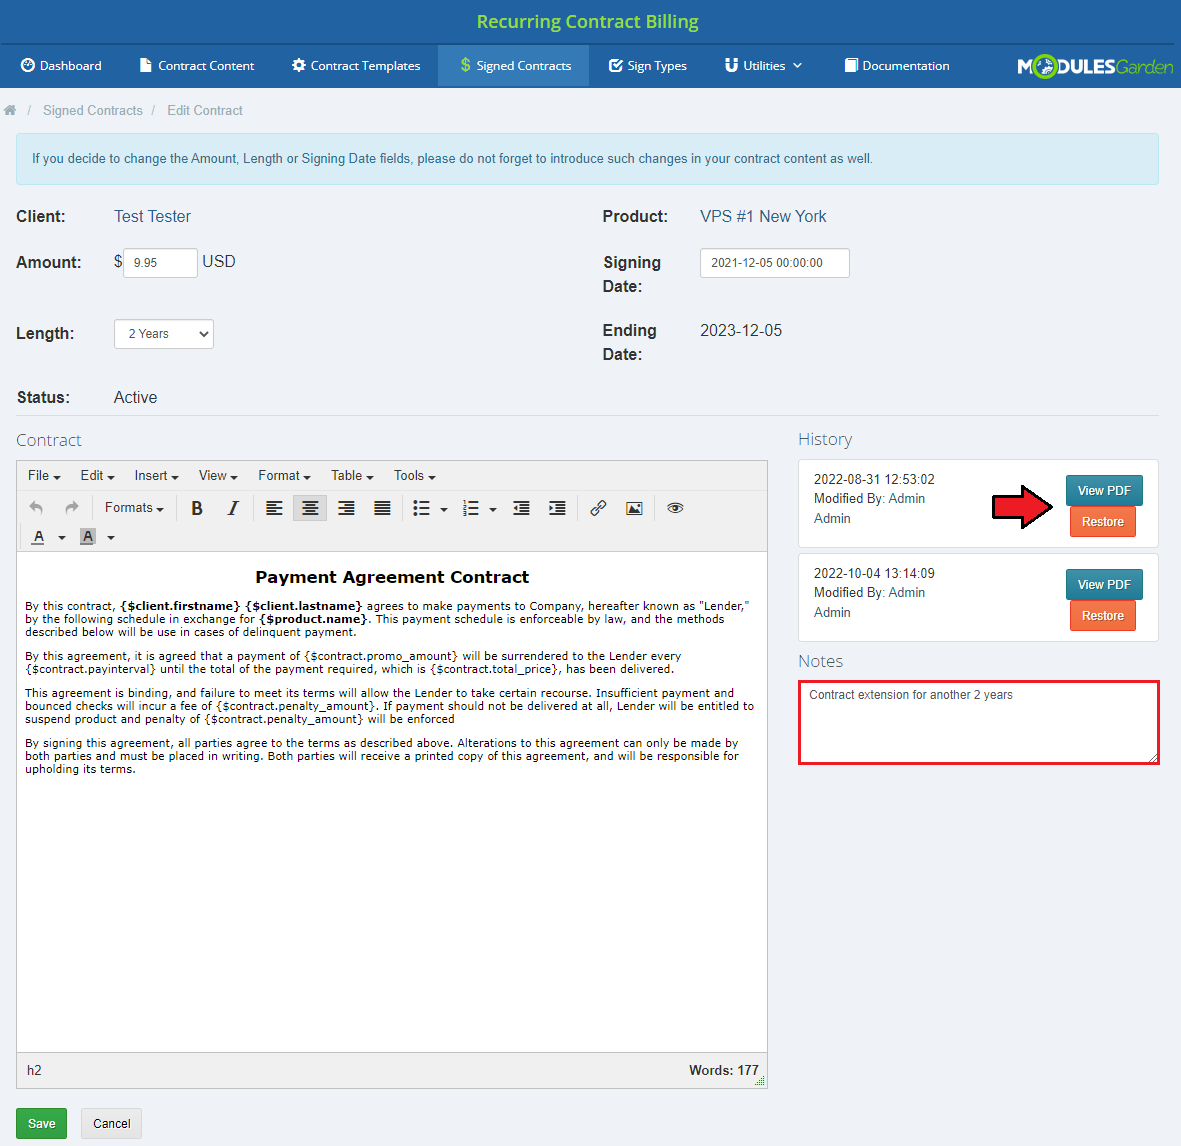The image size is (1181, 1146).
Task: Open the Formats dropdown in the editor
Action: click(x=134, y=508)
